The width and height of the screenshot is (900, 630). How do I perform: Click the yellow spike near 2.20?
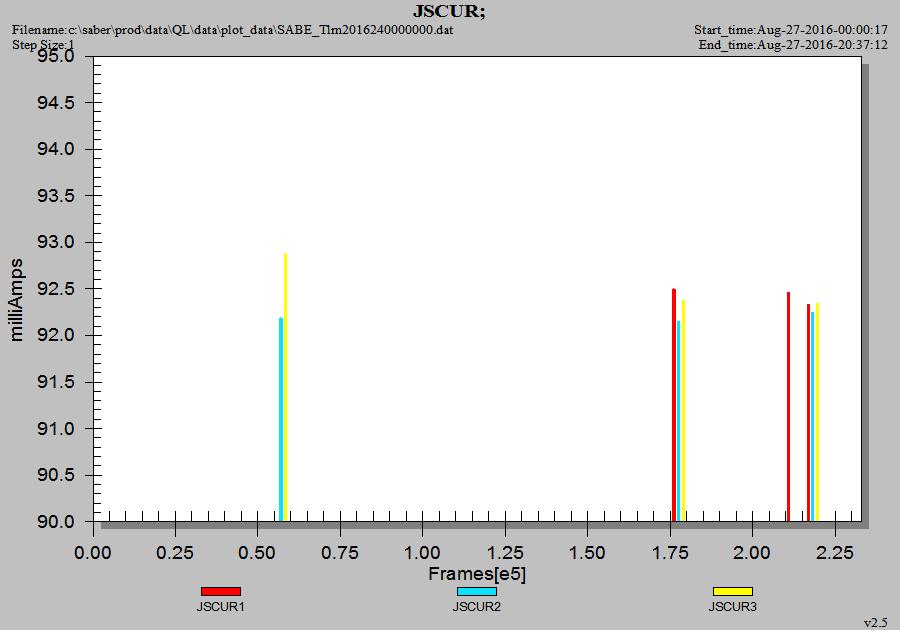[817, 412]
